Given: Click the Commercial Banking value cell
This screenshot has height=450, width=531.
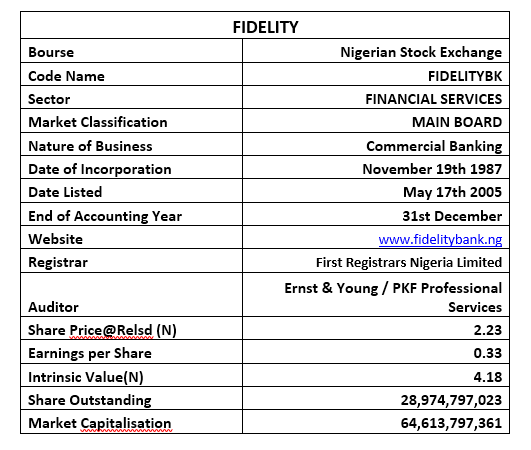Looking at the screenshot, I should point(376,144).
